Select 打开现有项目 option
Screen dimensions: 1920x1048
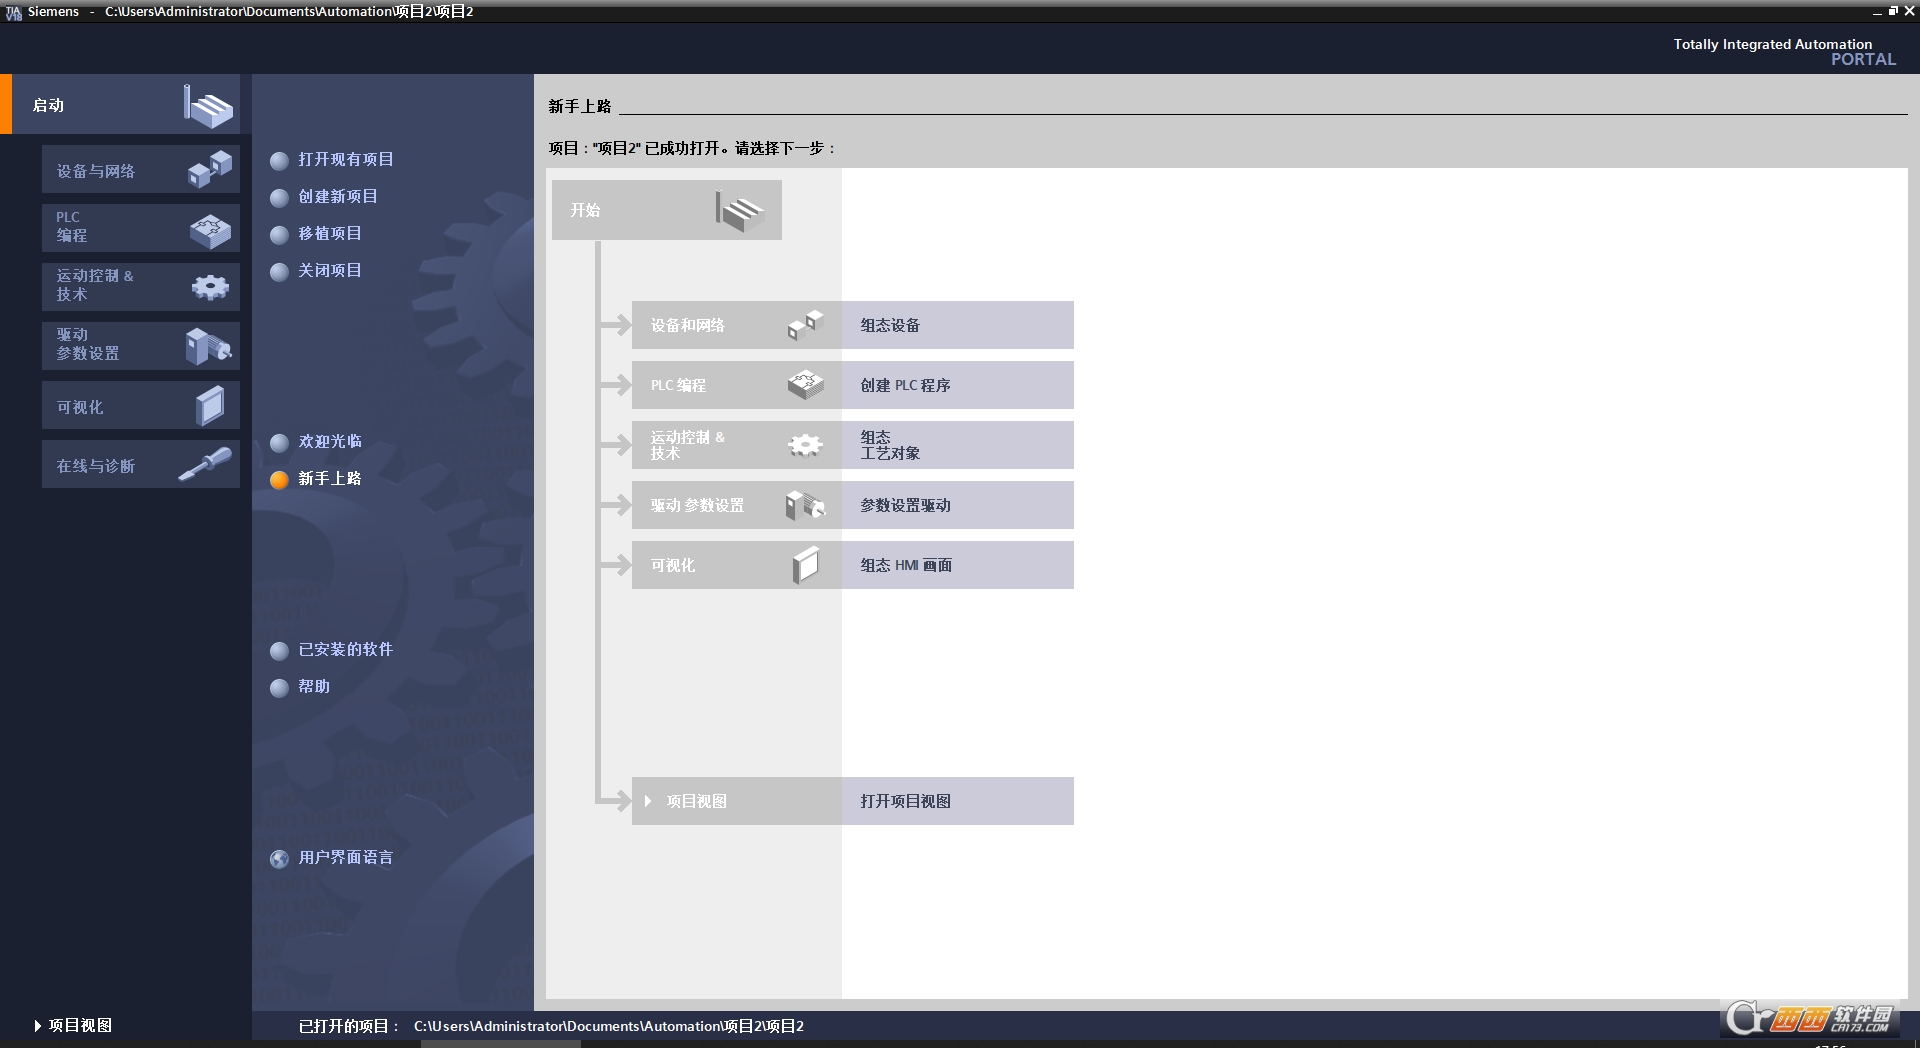pos(332,160)
